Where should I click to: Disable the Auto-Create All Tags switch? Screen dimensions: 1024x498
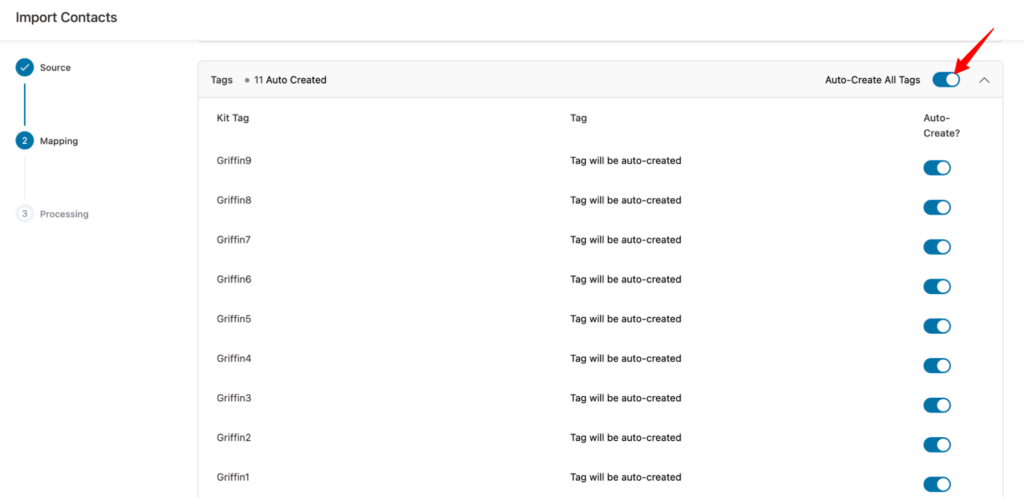(x=946, y=80)
